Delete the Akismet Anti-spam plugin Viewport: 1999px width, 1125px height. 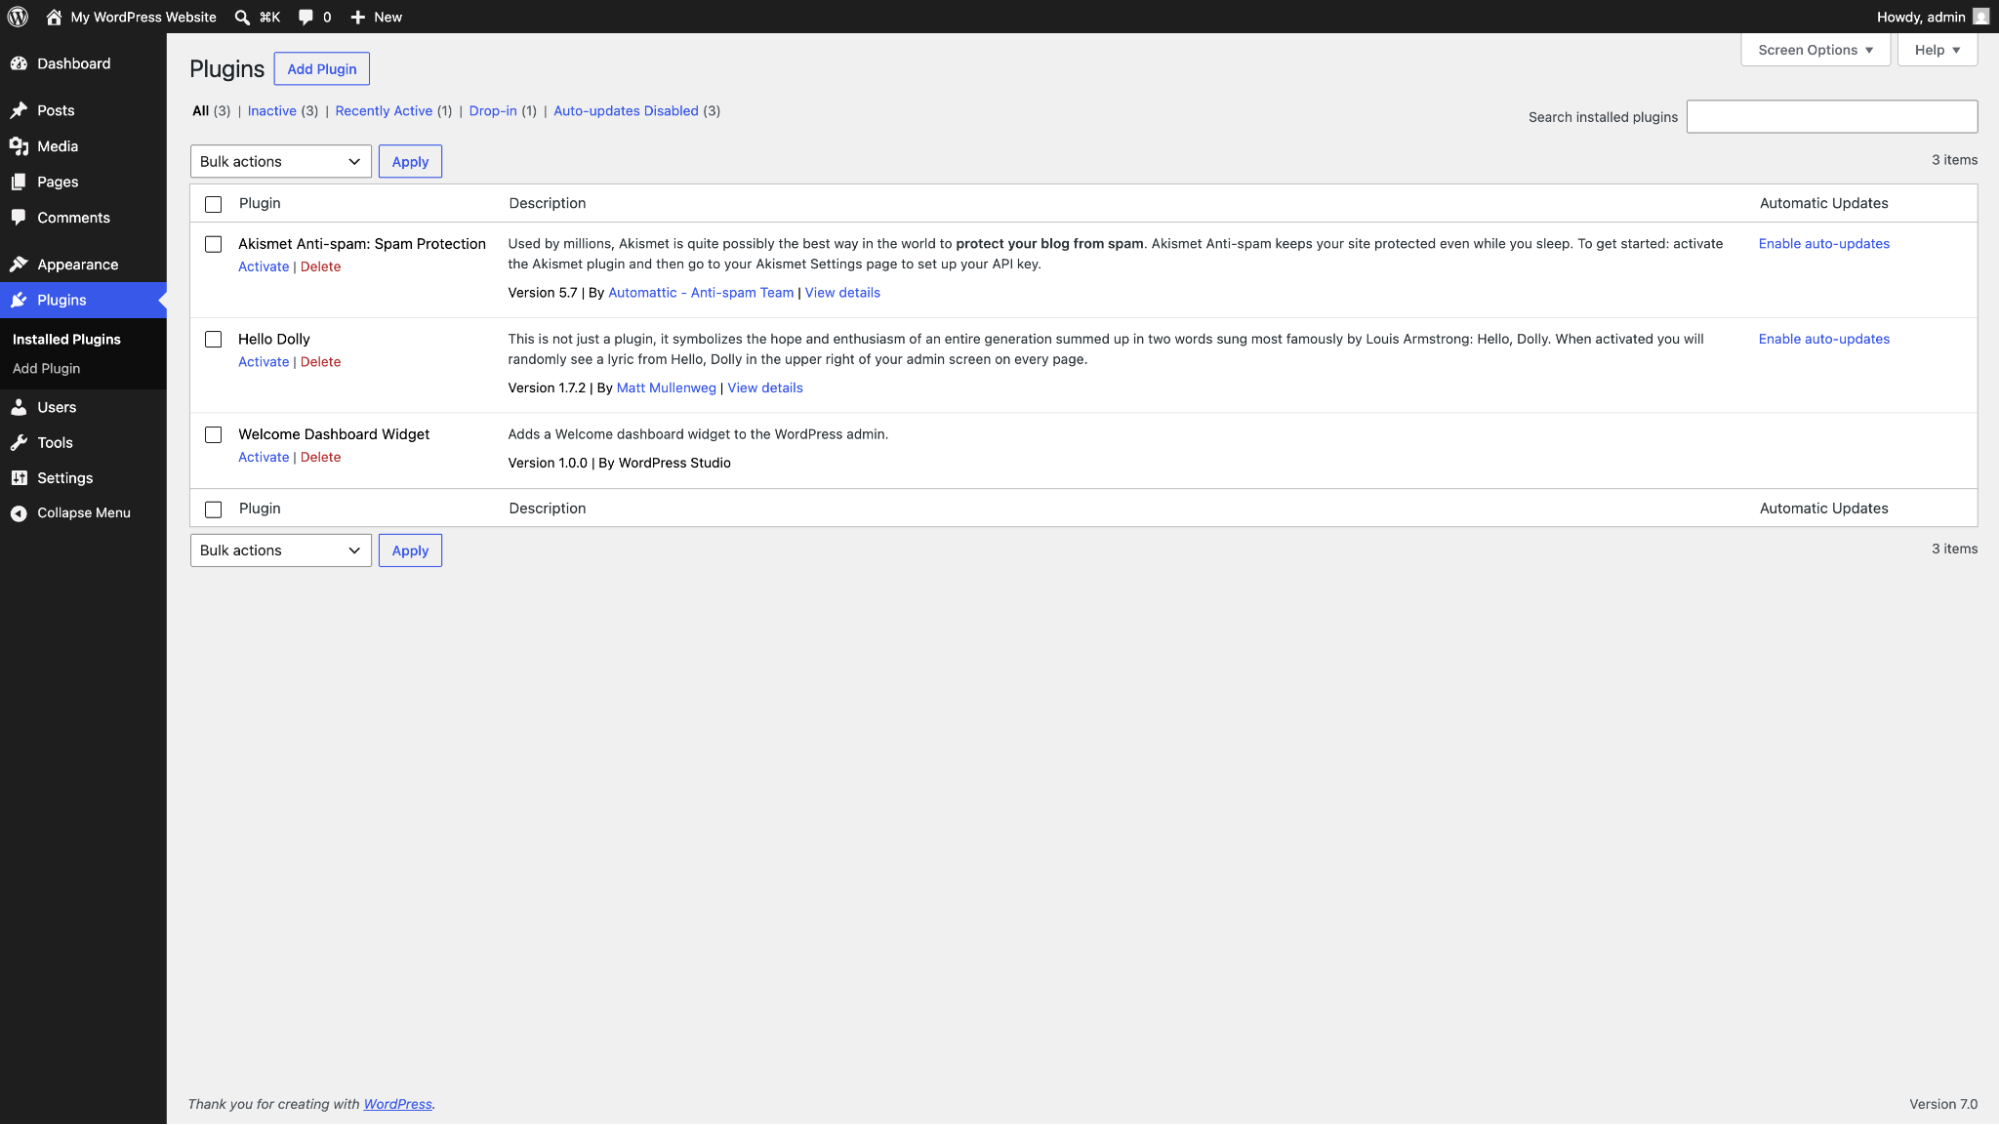[x=321, y=267]
